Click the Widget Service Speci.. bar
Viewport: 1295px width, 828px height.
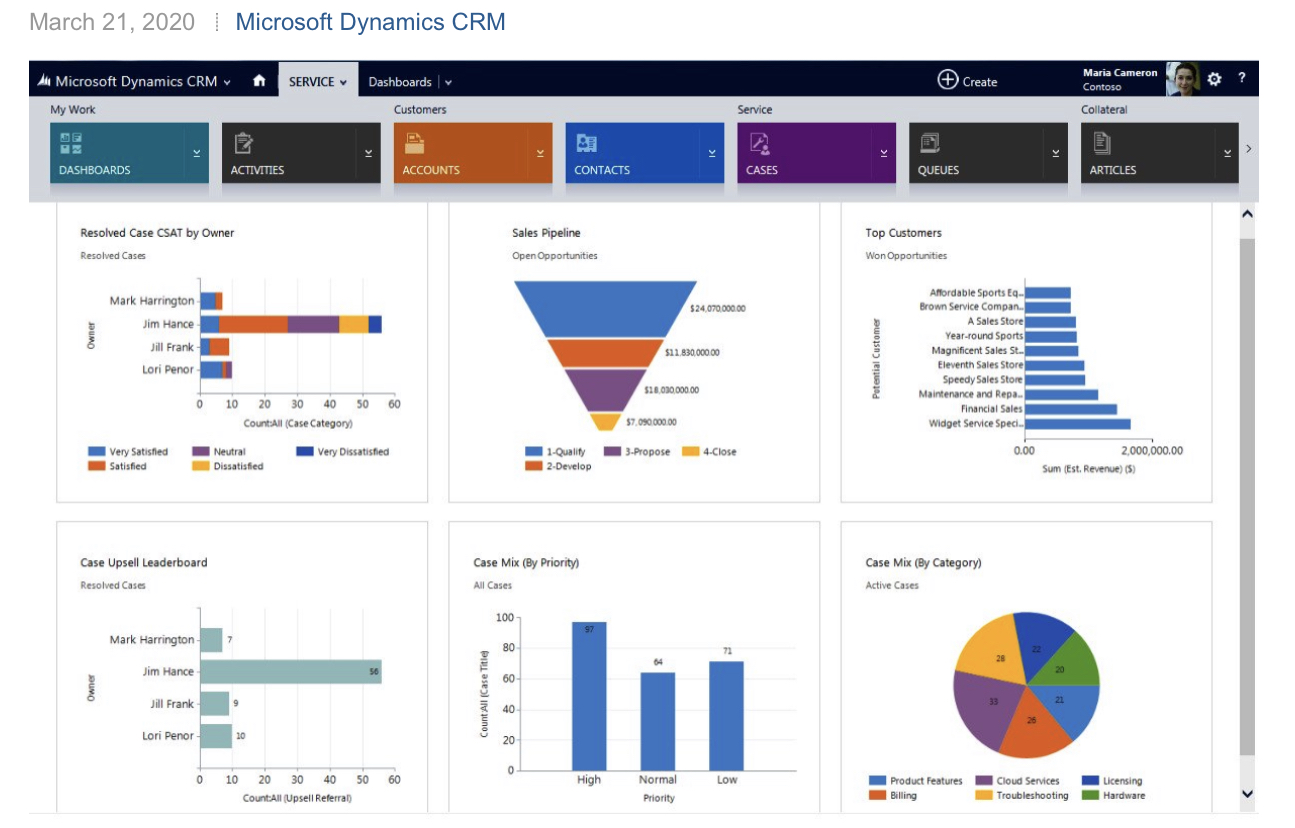click(1078, 424)
